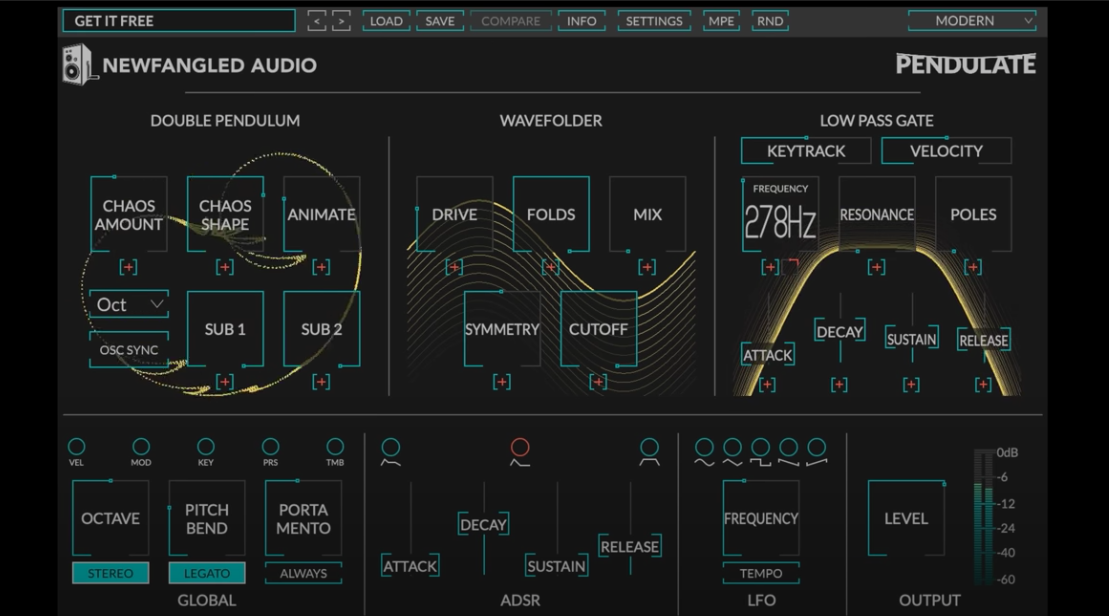Select the square wave LFO source
1109x616 pixels.
[x=760, y=447]
